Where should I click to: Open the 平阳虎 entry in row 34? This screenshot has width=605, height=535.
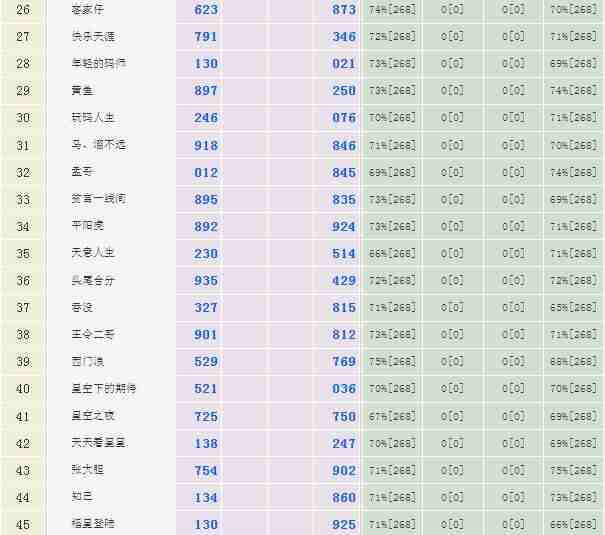(x=85, y=226)
